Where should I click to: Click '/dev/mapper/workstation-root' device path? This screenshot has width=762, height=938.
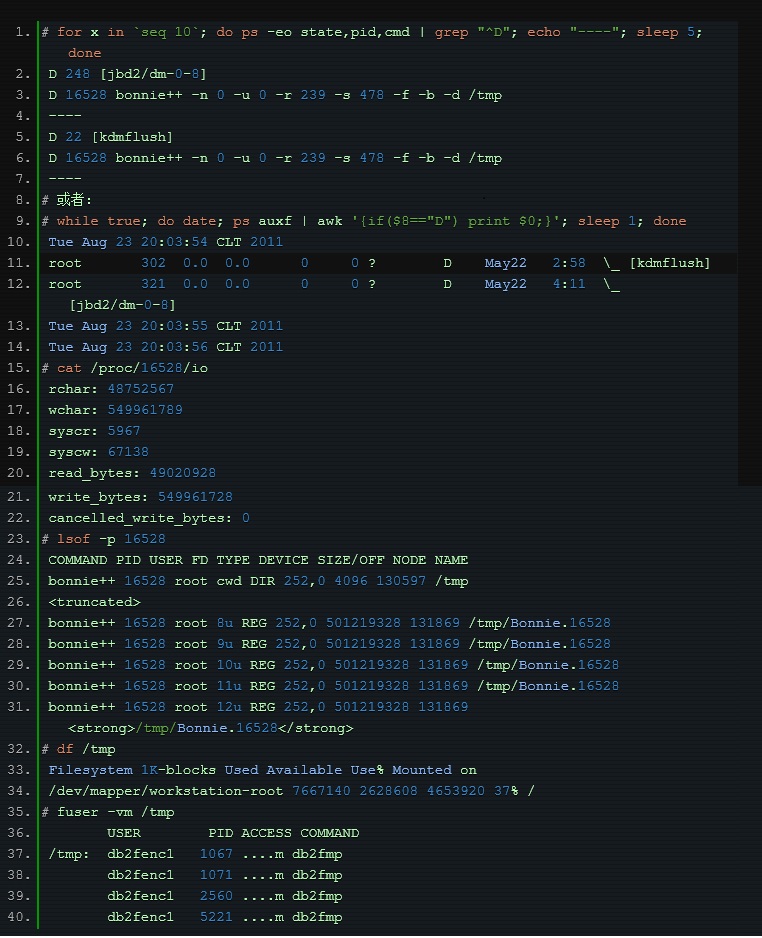[x=166, y=791]
